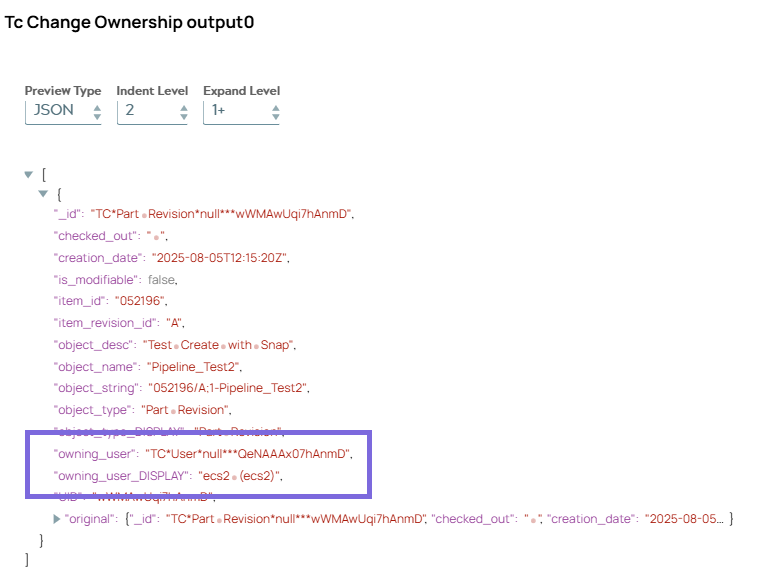Image resolution: width=780 pixels, height=575 pixels.
Task: Open the Expand Level dropdown showing 1+
Action: [241, 112]
